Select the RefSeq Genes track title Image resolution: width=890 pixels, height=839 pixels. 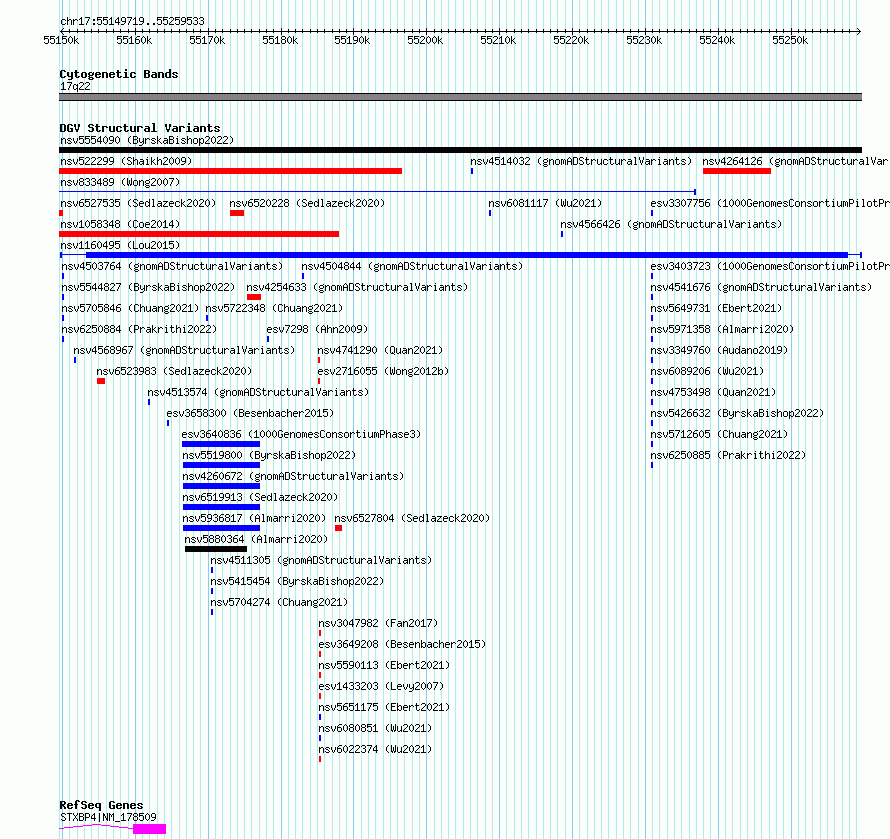[101, 805]
